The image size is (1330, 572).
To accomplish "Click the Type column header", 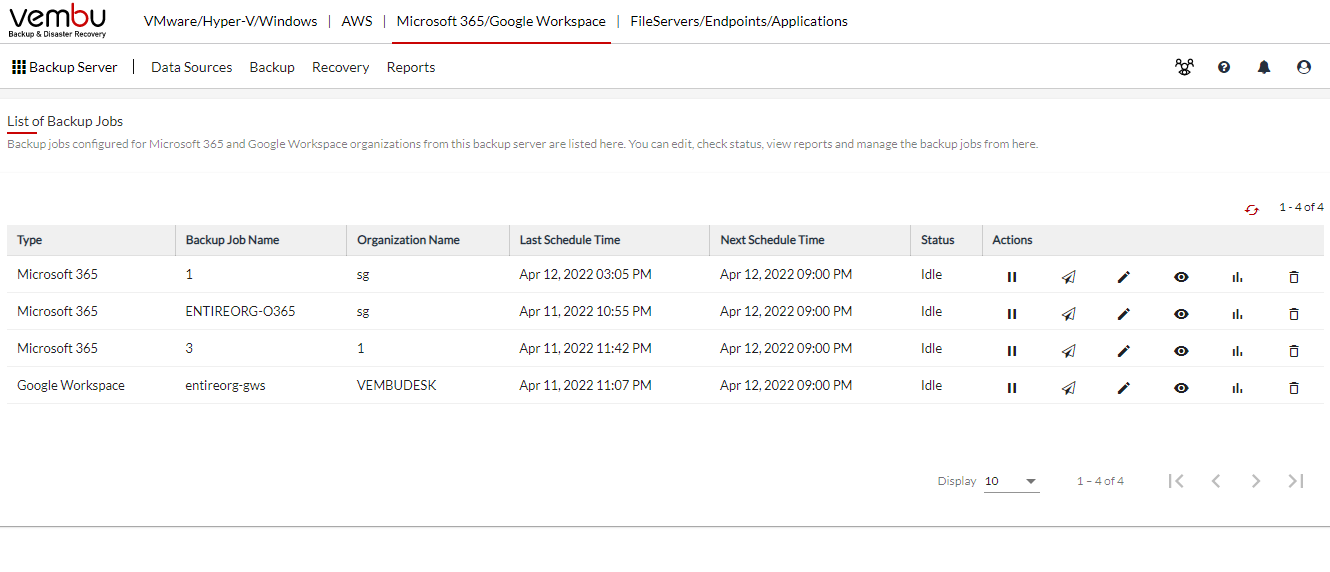I will pyautogui.click(x=91, y=240).
